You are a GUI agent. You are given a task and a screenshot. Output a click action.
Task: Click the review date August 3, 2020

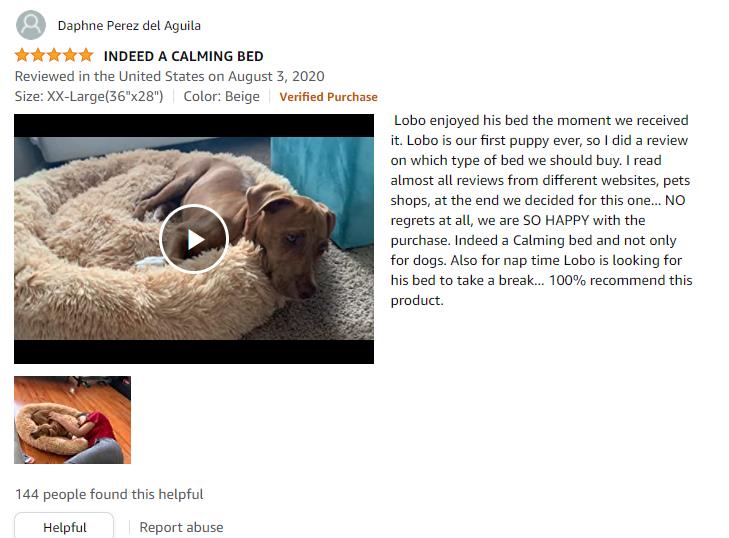click(276, 76)
